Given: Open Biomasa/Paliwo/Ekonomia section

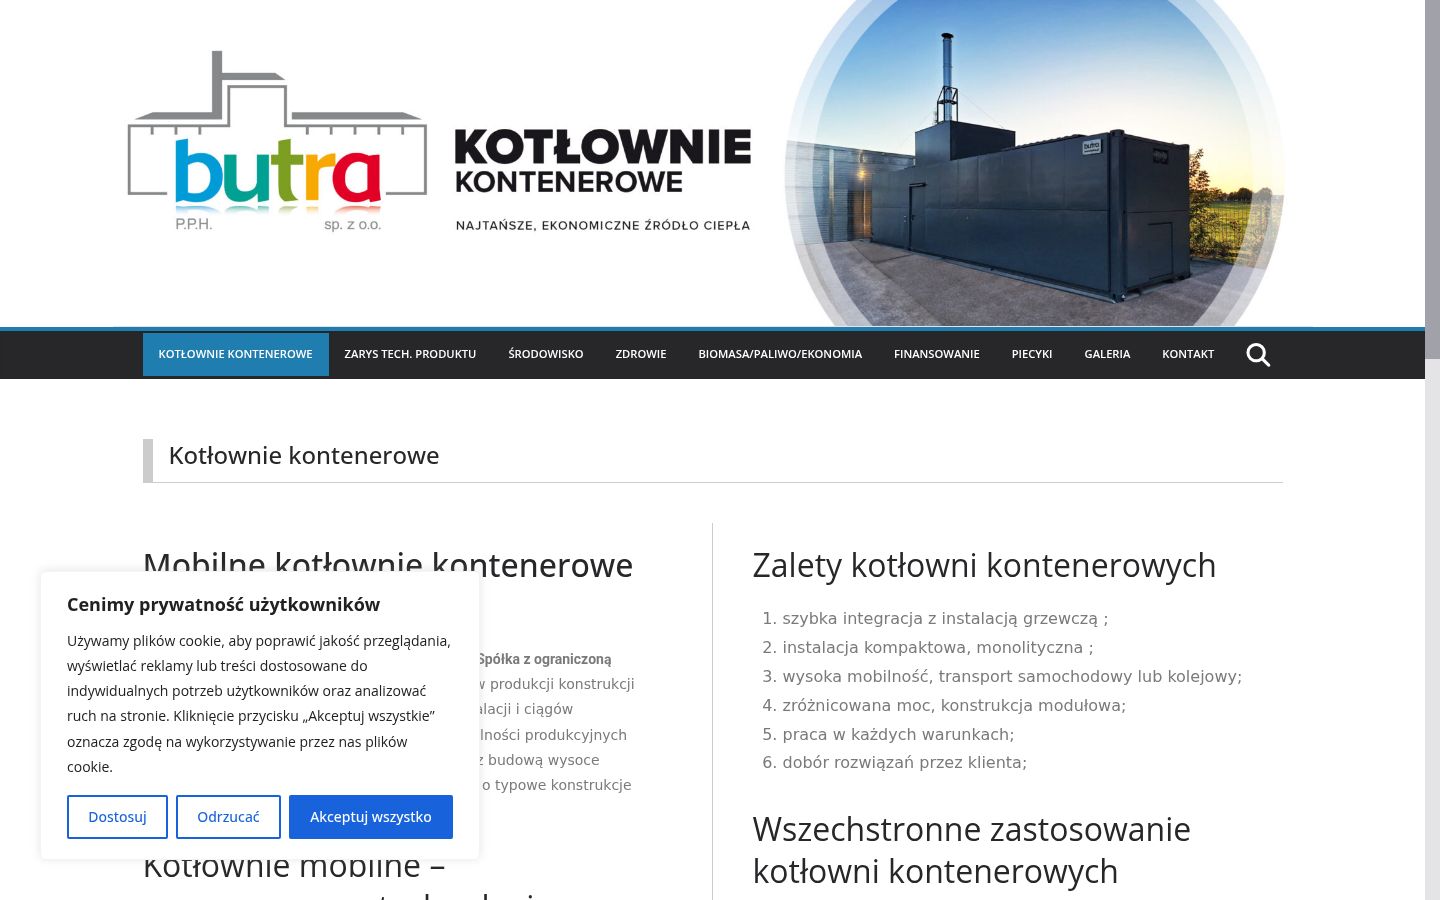Looking at the screenshot, I should (x=780, y=354).
